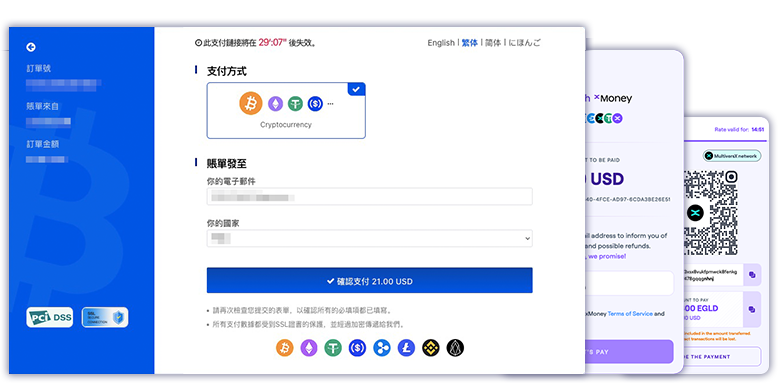778x383 pixels.
Task: Select the Cryptocurrency payment method card
Action: pos(286,110)
